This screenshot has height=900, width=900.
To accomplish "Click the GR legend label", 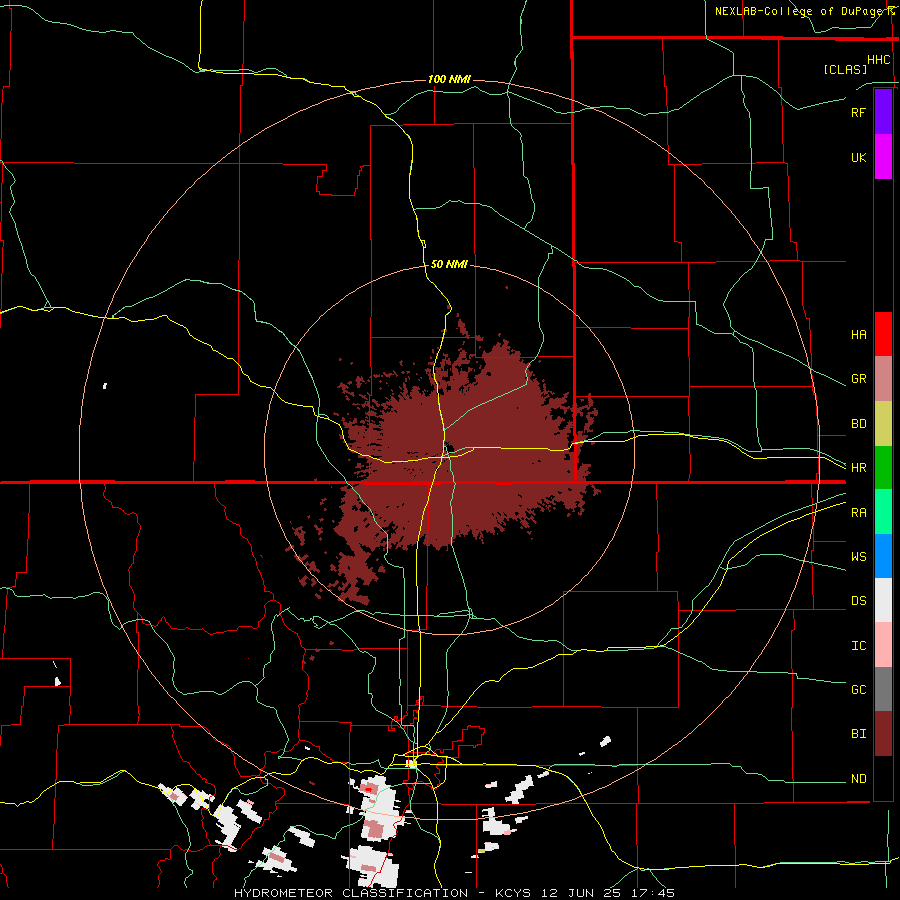I will [858, 379].
